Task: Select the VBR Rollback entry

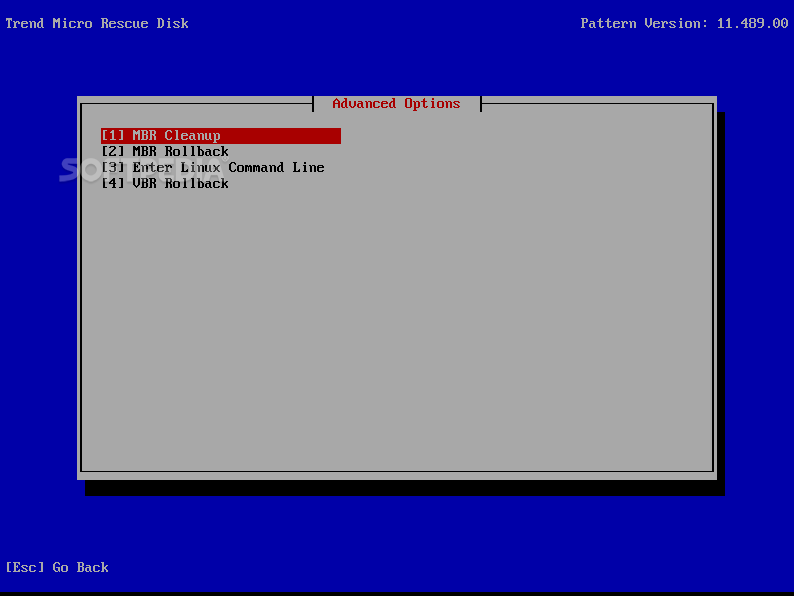Action: (165, 183)
